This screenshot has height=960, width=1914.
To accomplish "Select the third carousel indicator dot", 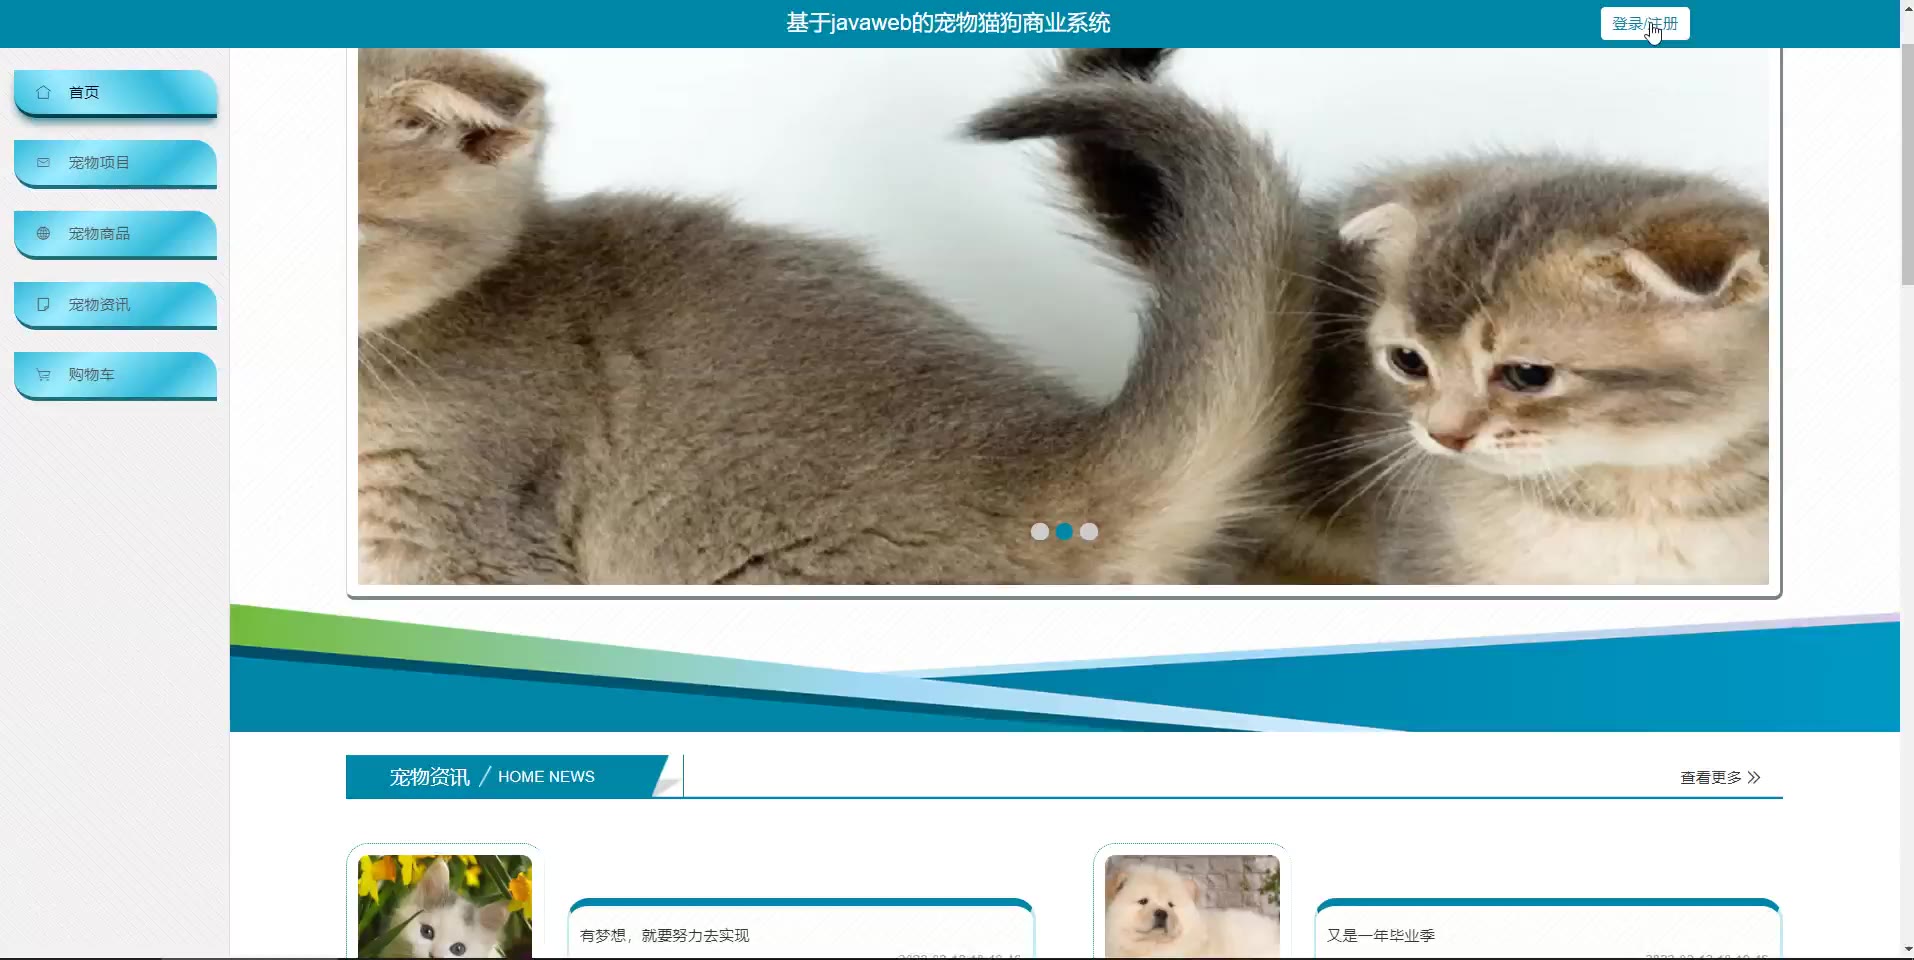I will [1089, 532].
